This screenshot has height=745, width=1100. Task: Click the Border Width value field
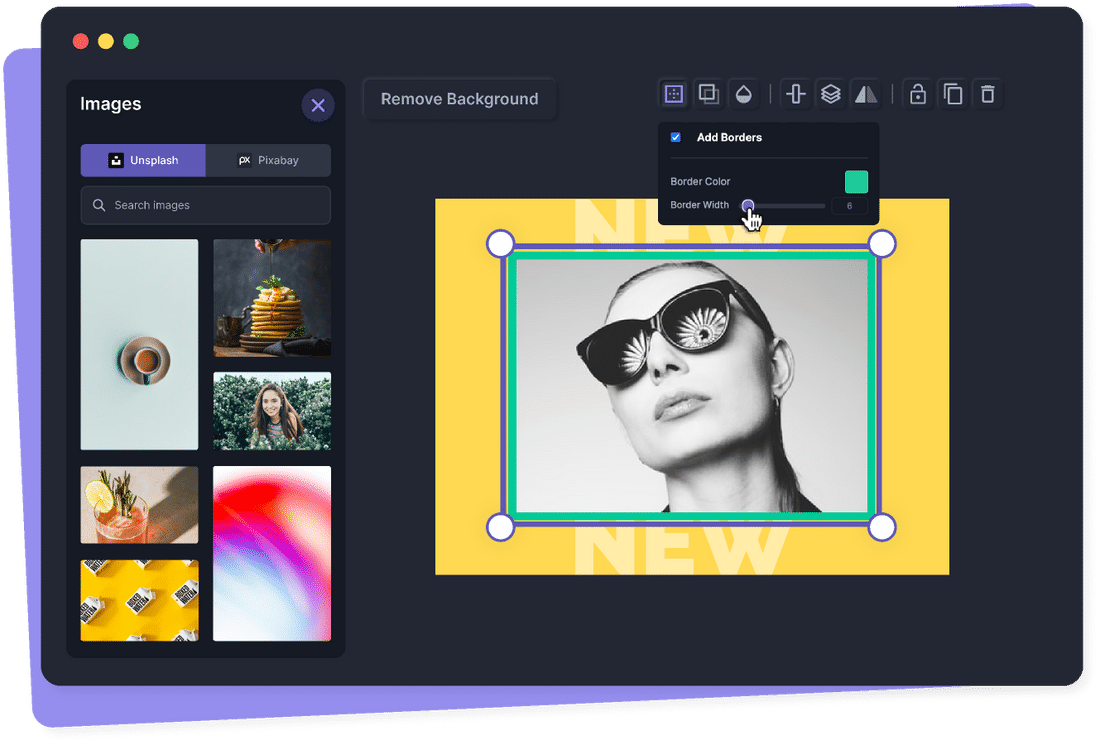click(x=849, y=206)
